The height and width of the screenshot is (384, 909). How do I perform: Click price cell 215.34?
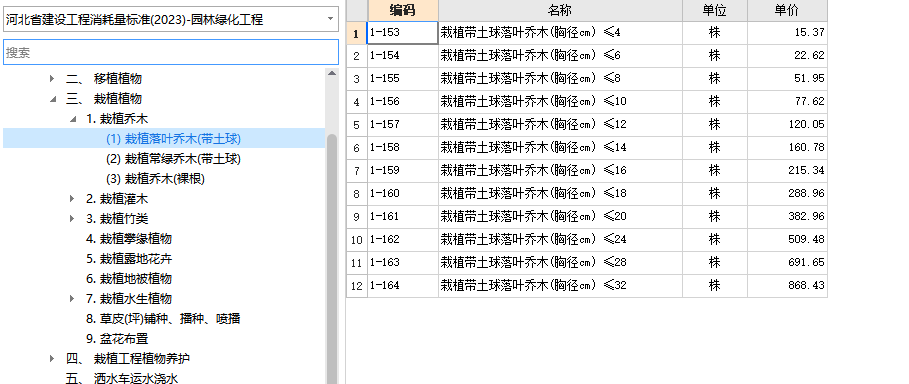[787, 171]
